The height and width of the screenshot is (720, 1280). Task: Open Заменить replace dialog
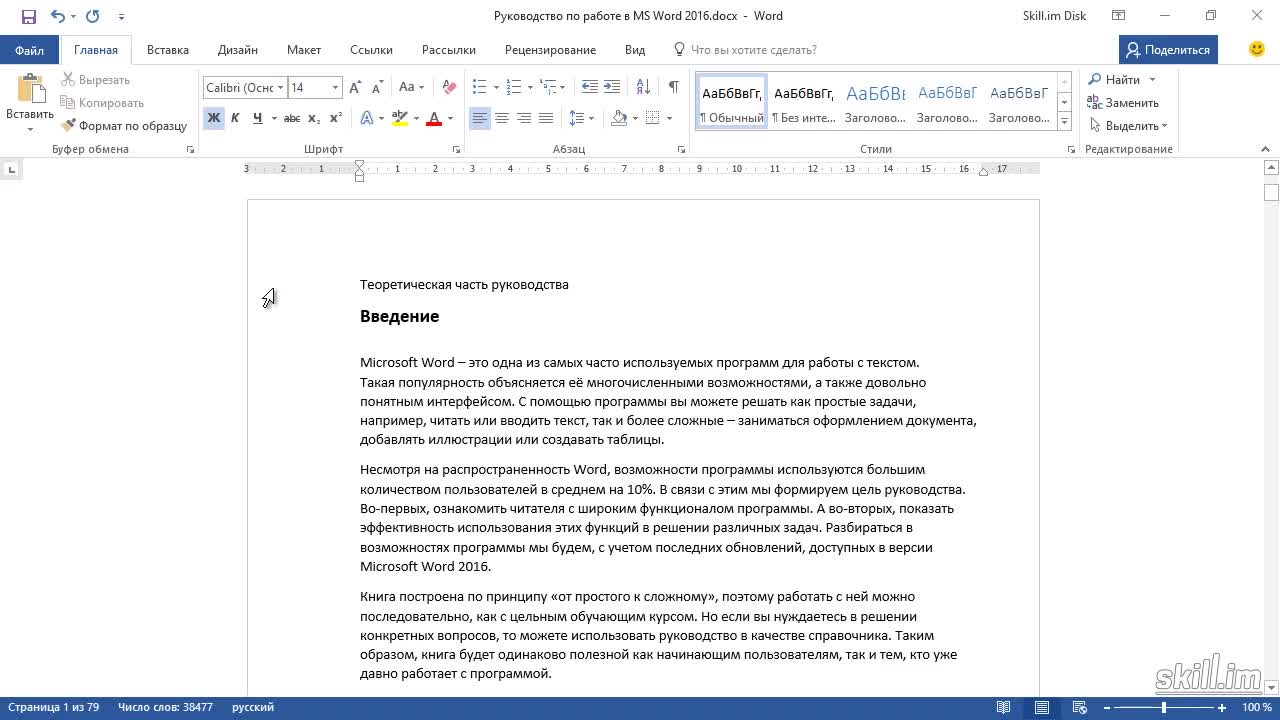pyautogui.click(x=1124, y=103)
